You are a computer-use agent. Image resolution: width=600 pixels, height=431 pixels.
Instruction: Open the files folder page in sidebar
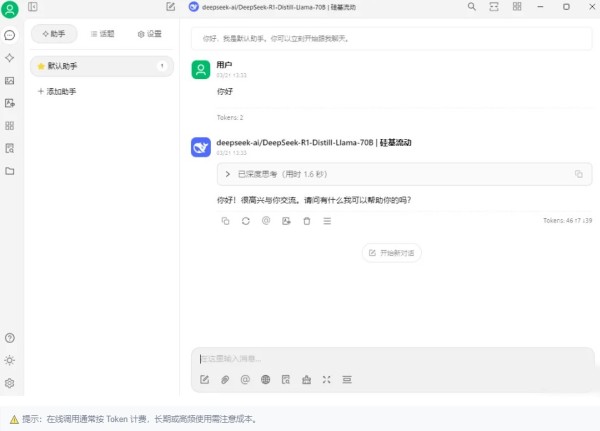tap(10, 171)
